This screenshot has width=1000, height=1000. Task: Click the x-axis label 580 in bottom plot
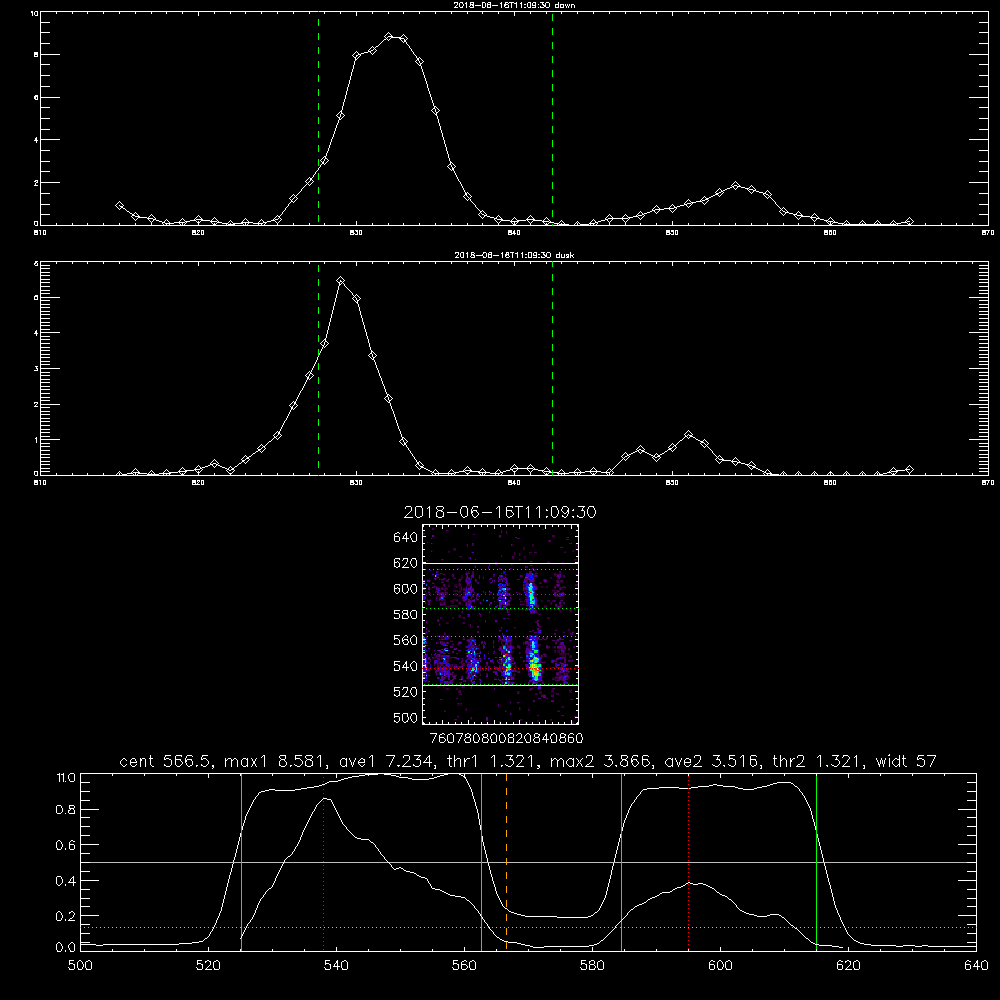click(x=592, y=966)
